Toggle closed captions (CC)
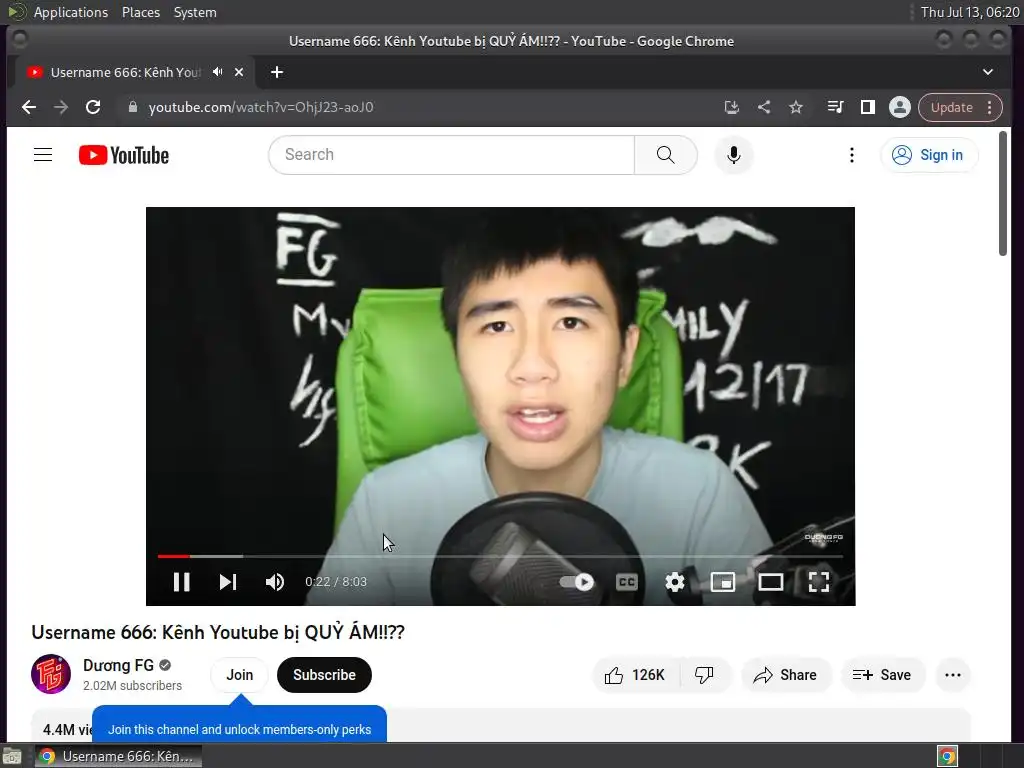Screen dimensions: 1024x768 click(x=627, y=581)
